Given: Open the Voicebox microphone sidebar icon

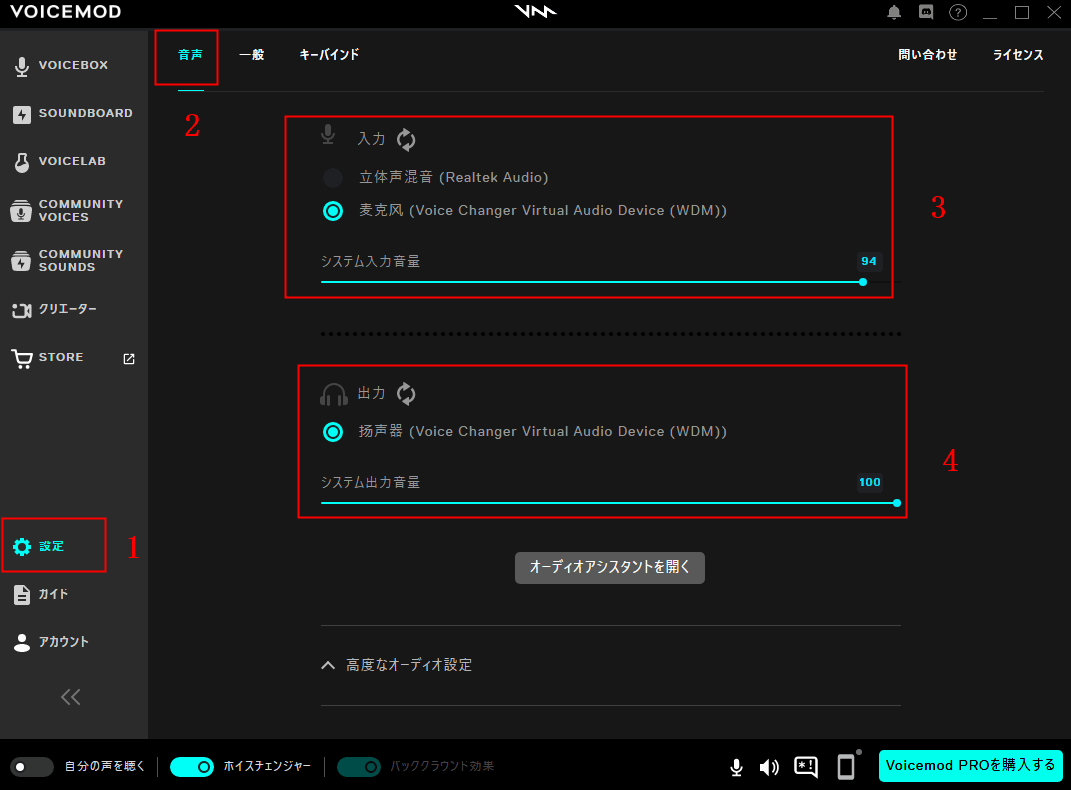Looking at the screenshot, I should [x=22, y=66].
